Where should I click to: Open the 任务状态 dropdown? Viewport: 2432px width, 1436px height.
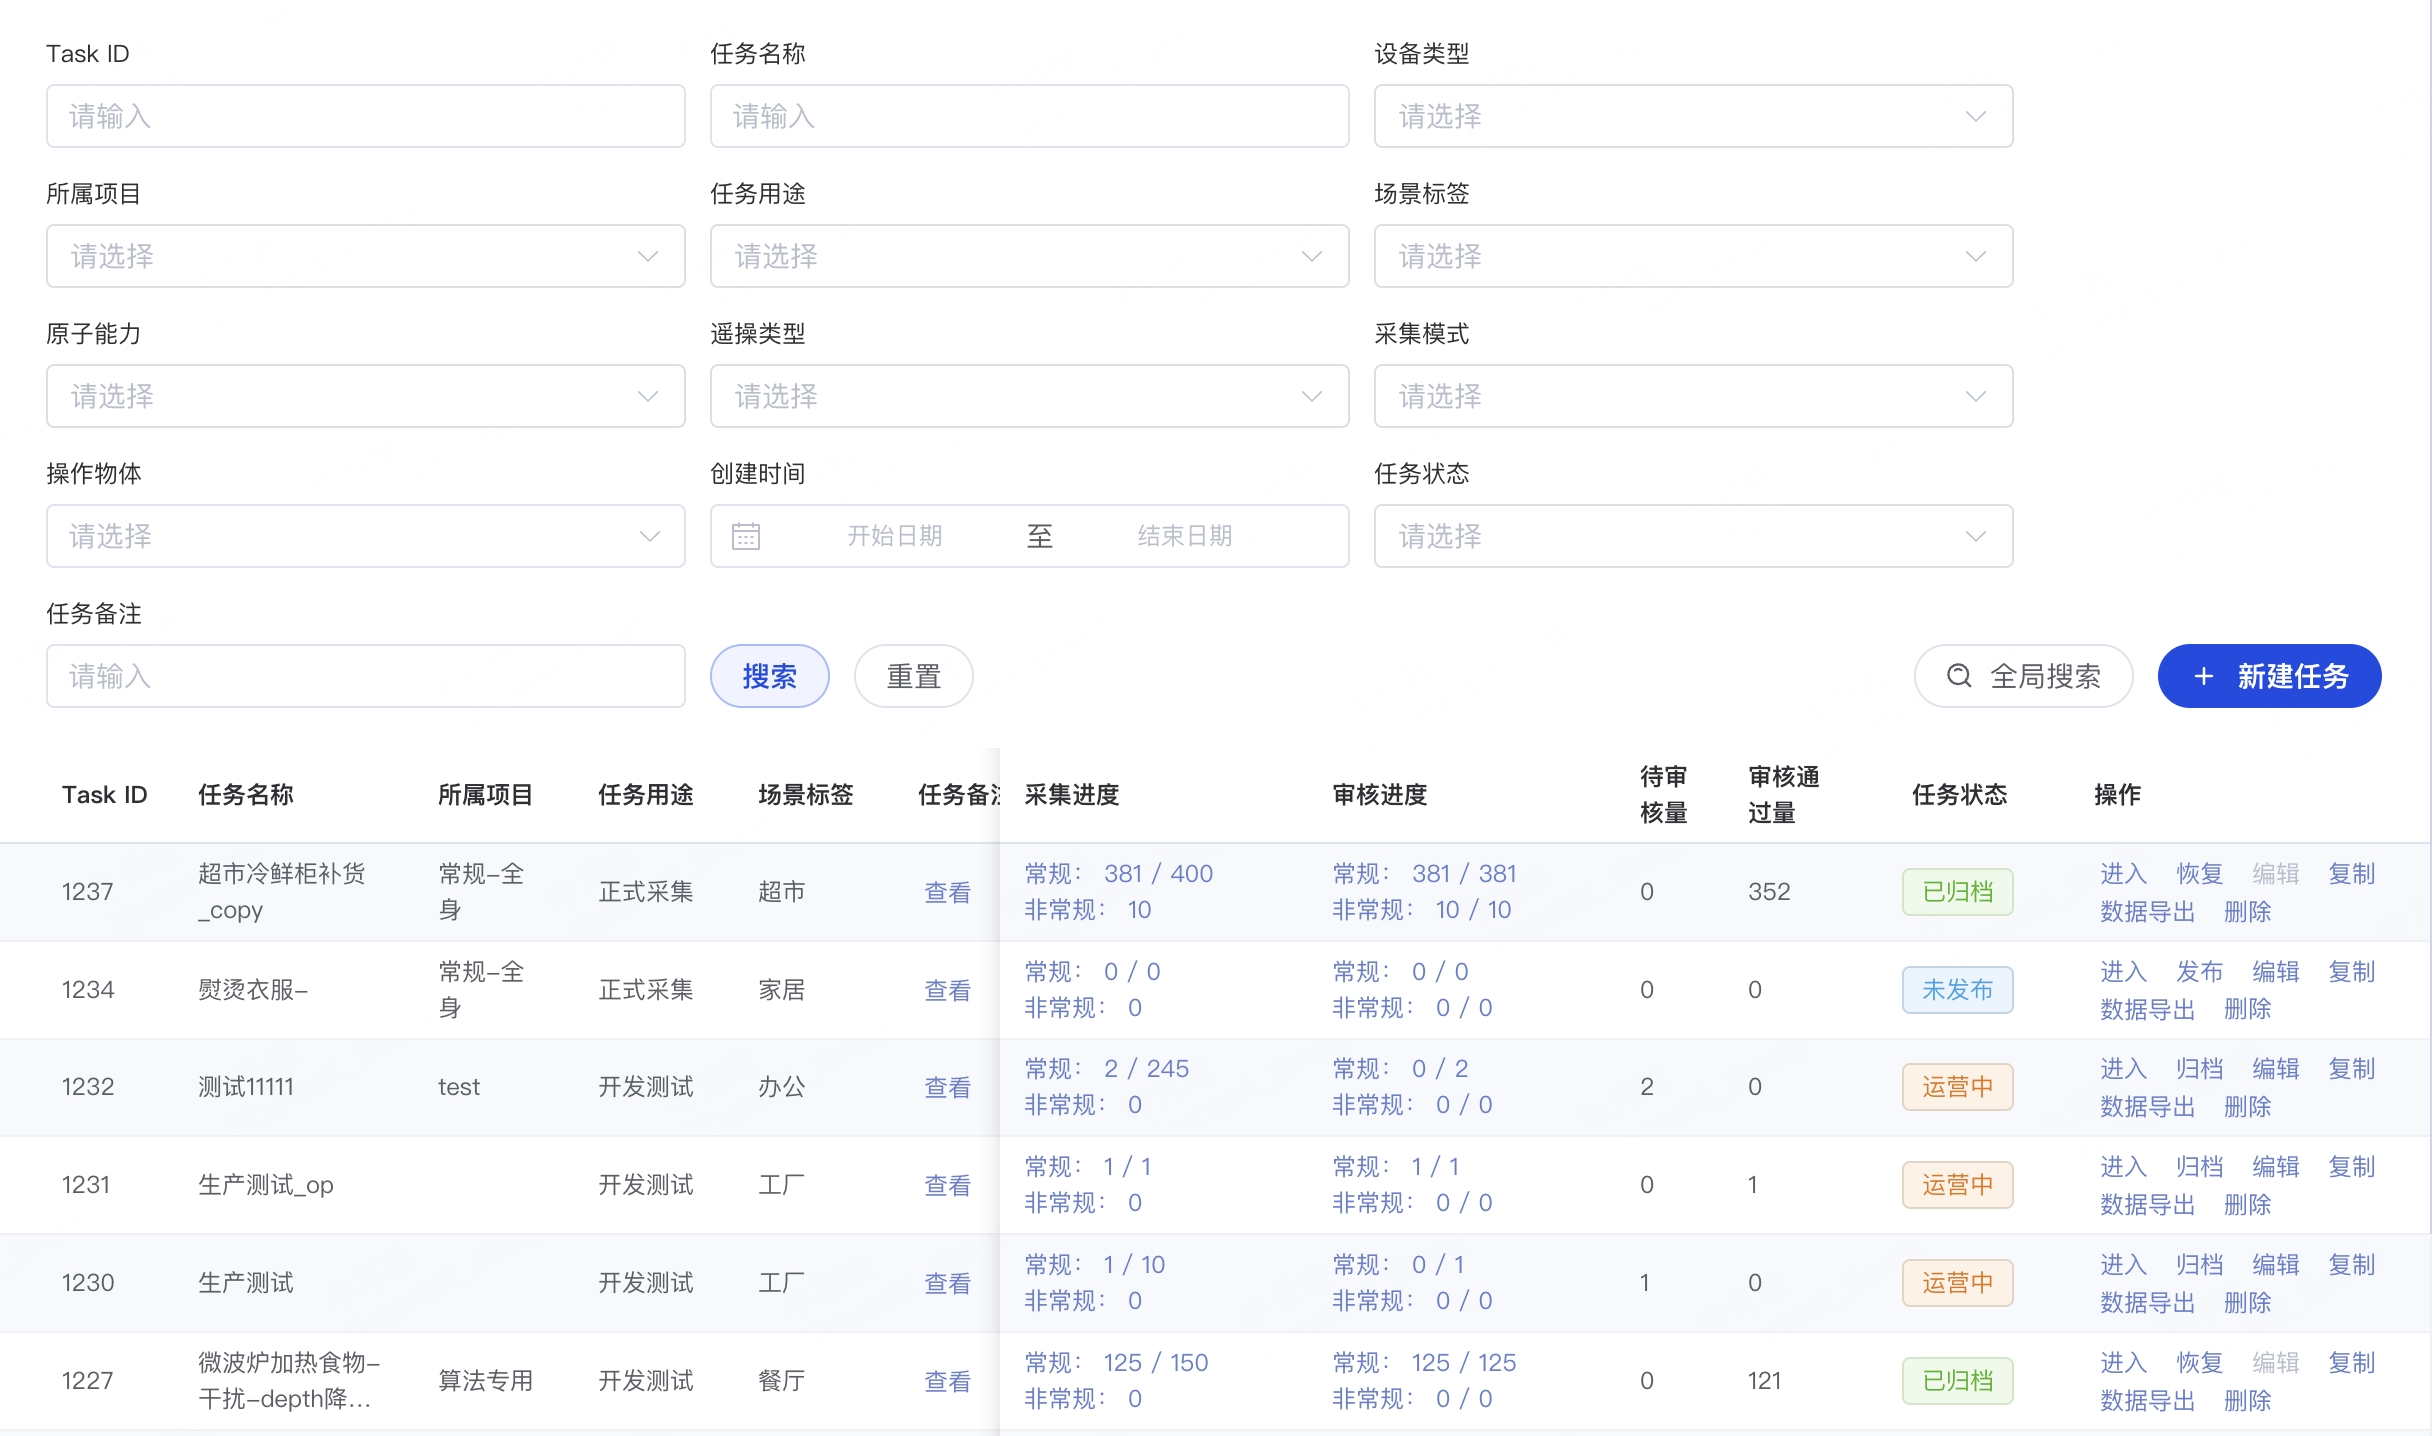pos(1692,536)
